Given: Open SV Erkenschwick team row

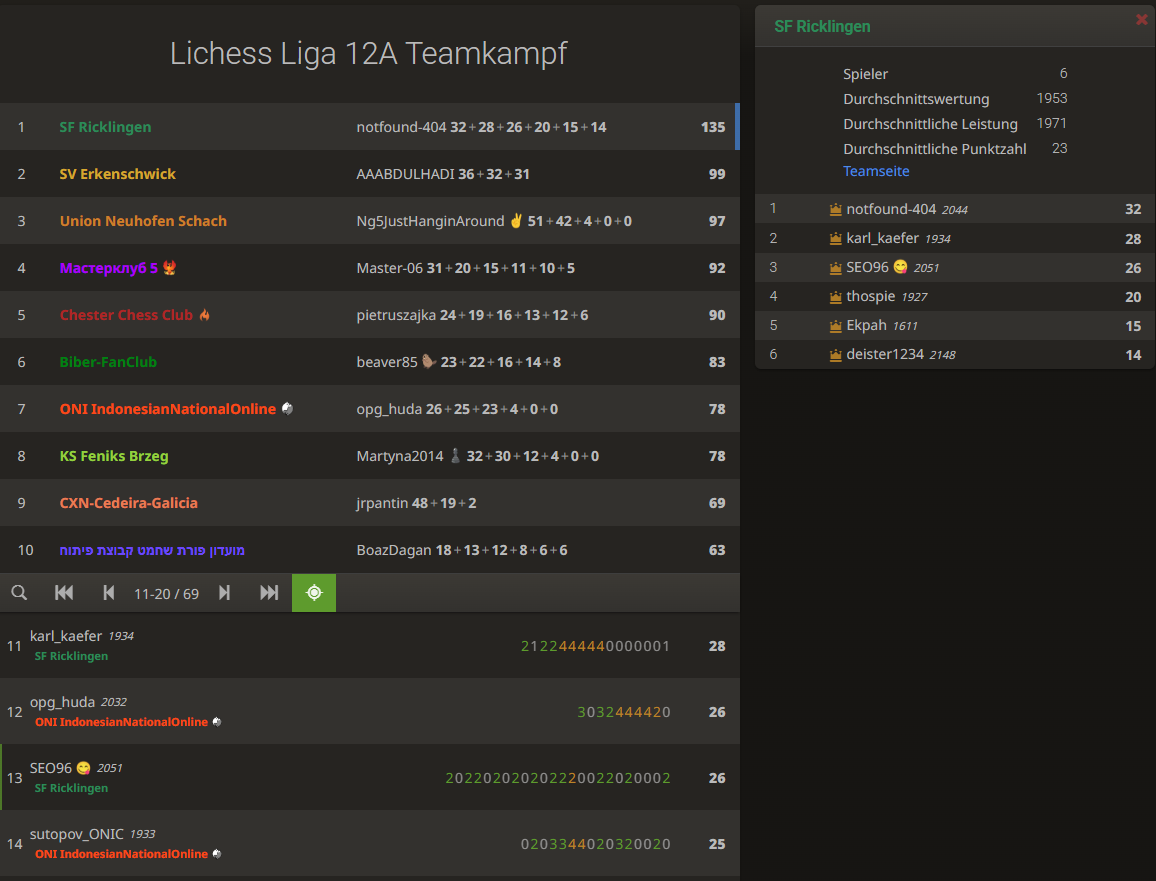Looking at the screenshot, I should 369,174.
